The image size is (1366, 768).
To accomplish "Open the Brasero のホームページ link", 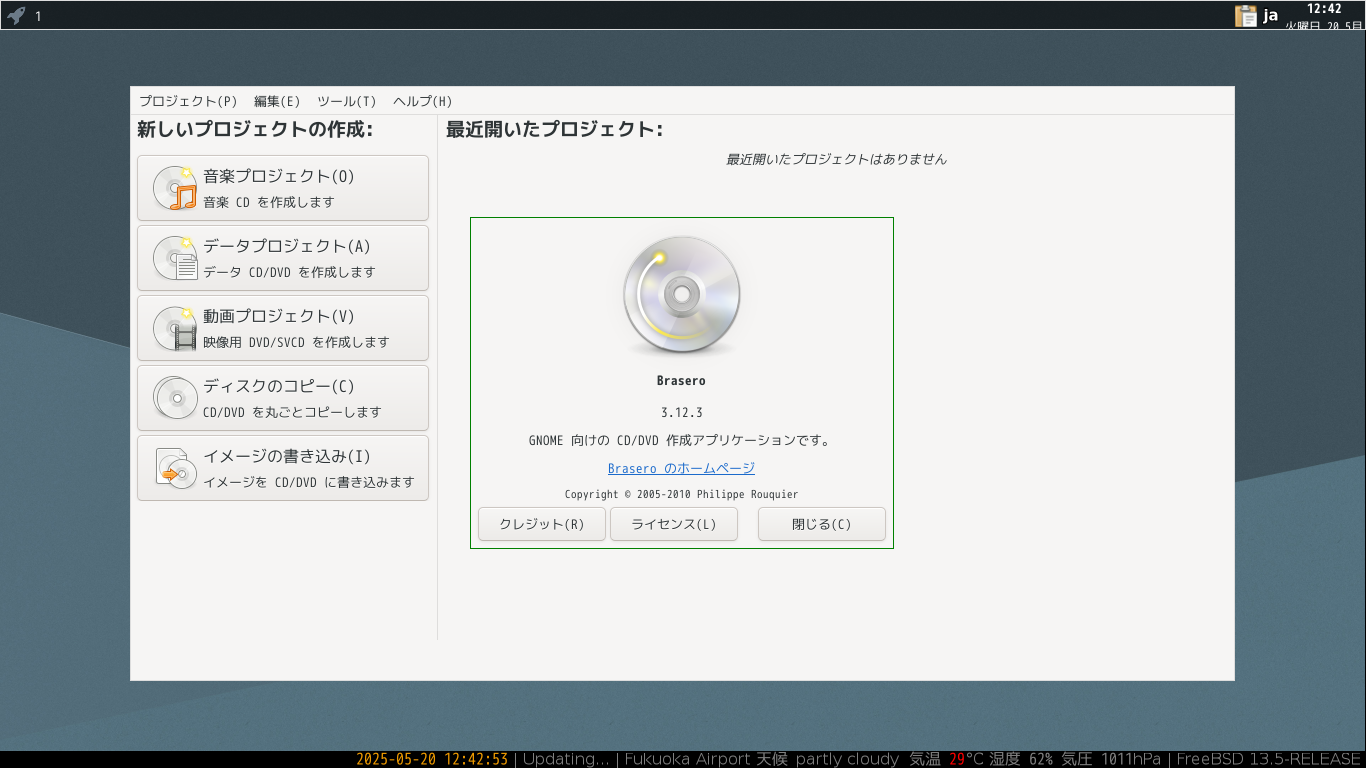I will pyautogui.click(x=681, y=468).
